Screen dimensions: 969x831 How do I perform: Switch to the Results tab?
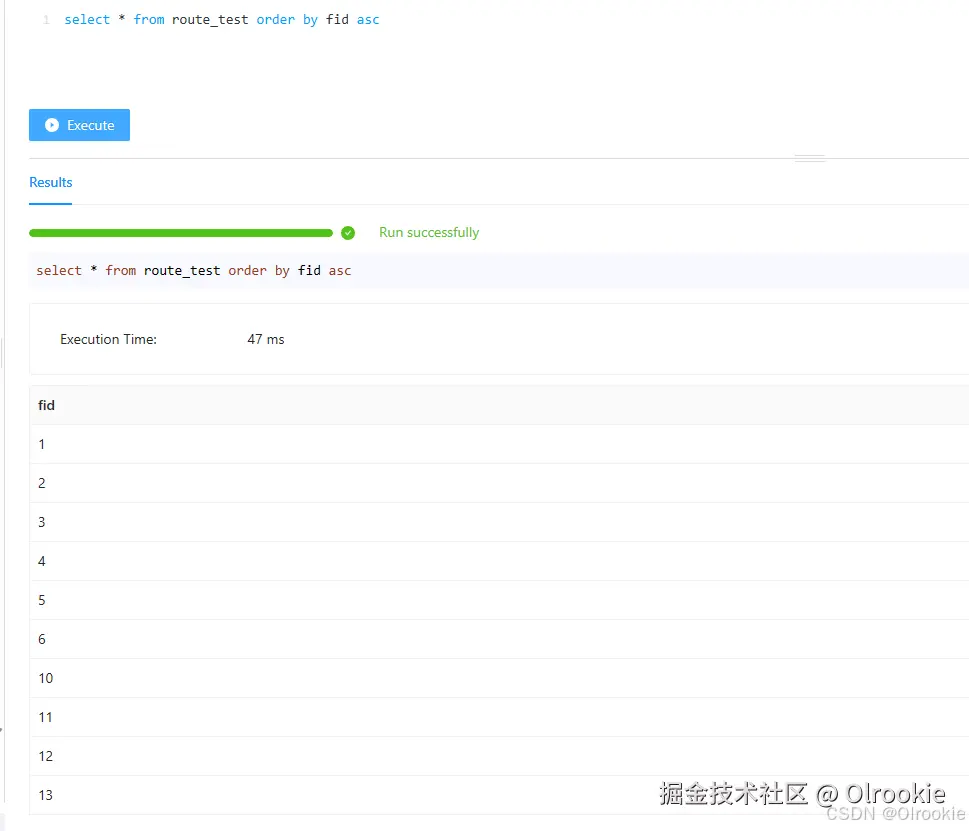point(50,182)
